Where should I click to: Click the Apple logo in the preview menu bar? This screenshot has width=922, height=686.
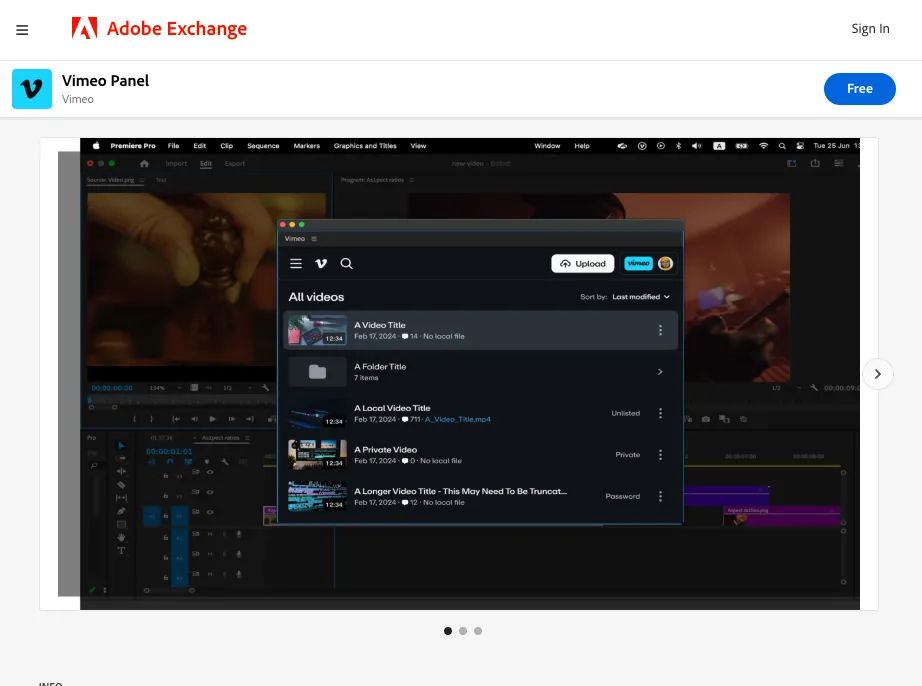coord(96,146)
